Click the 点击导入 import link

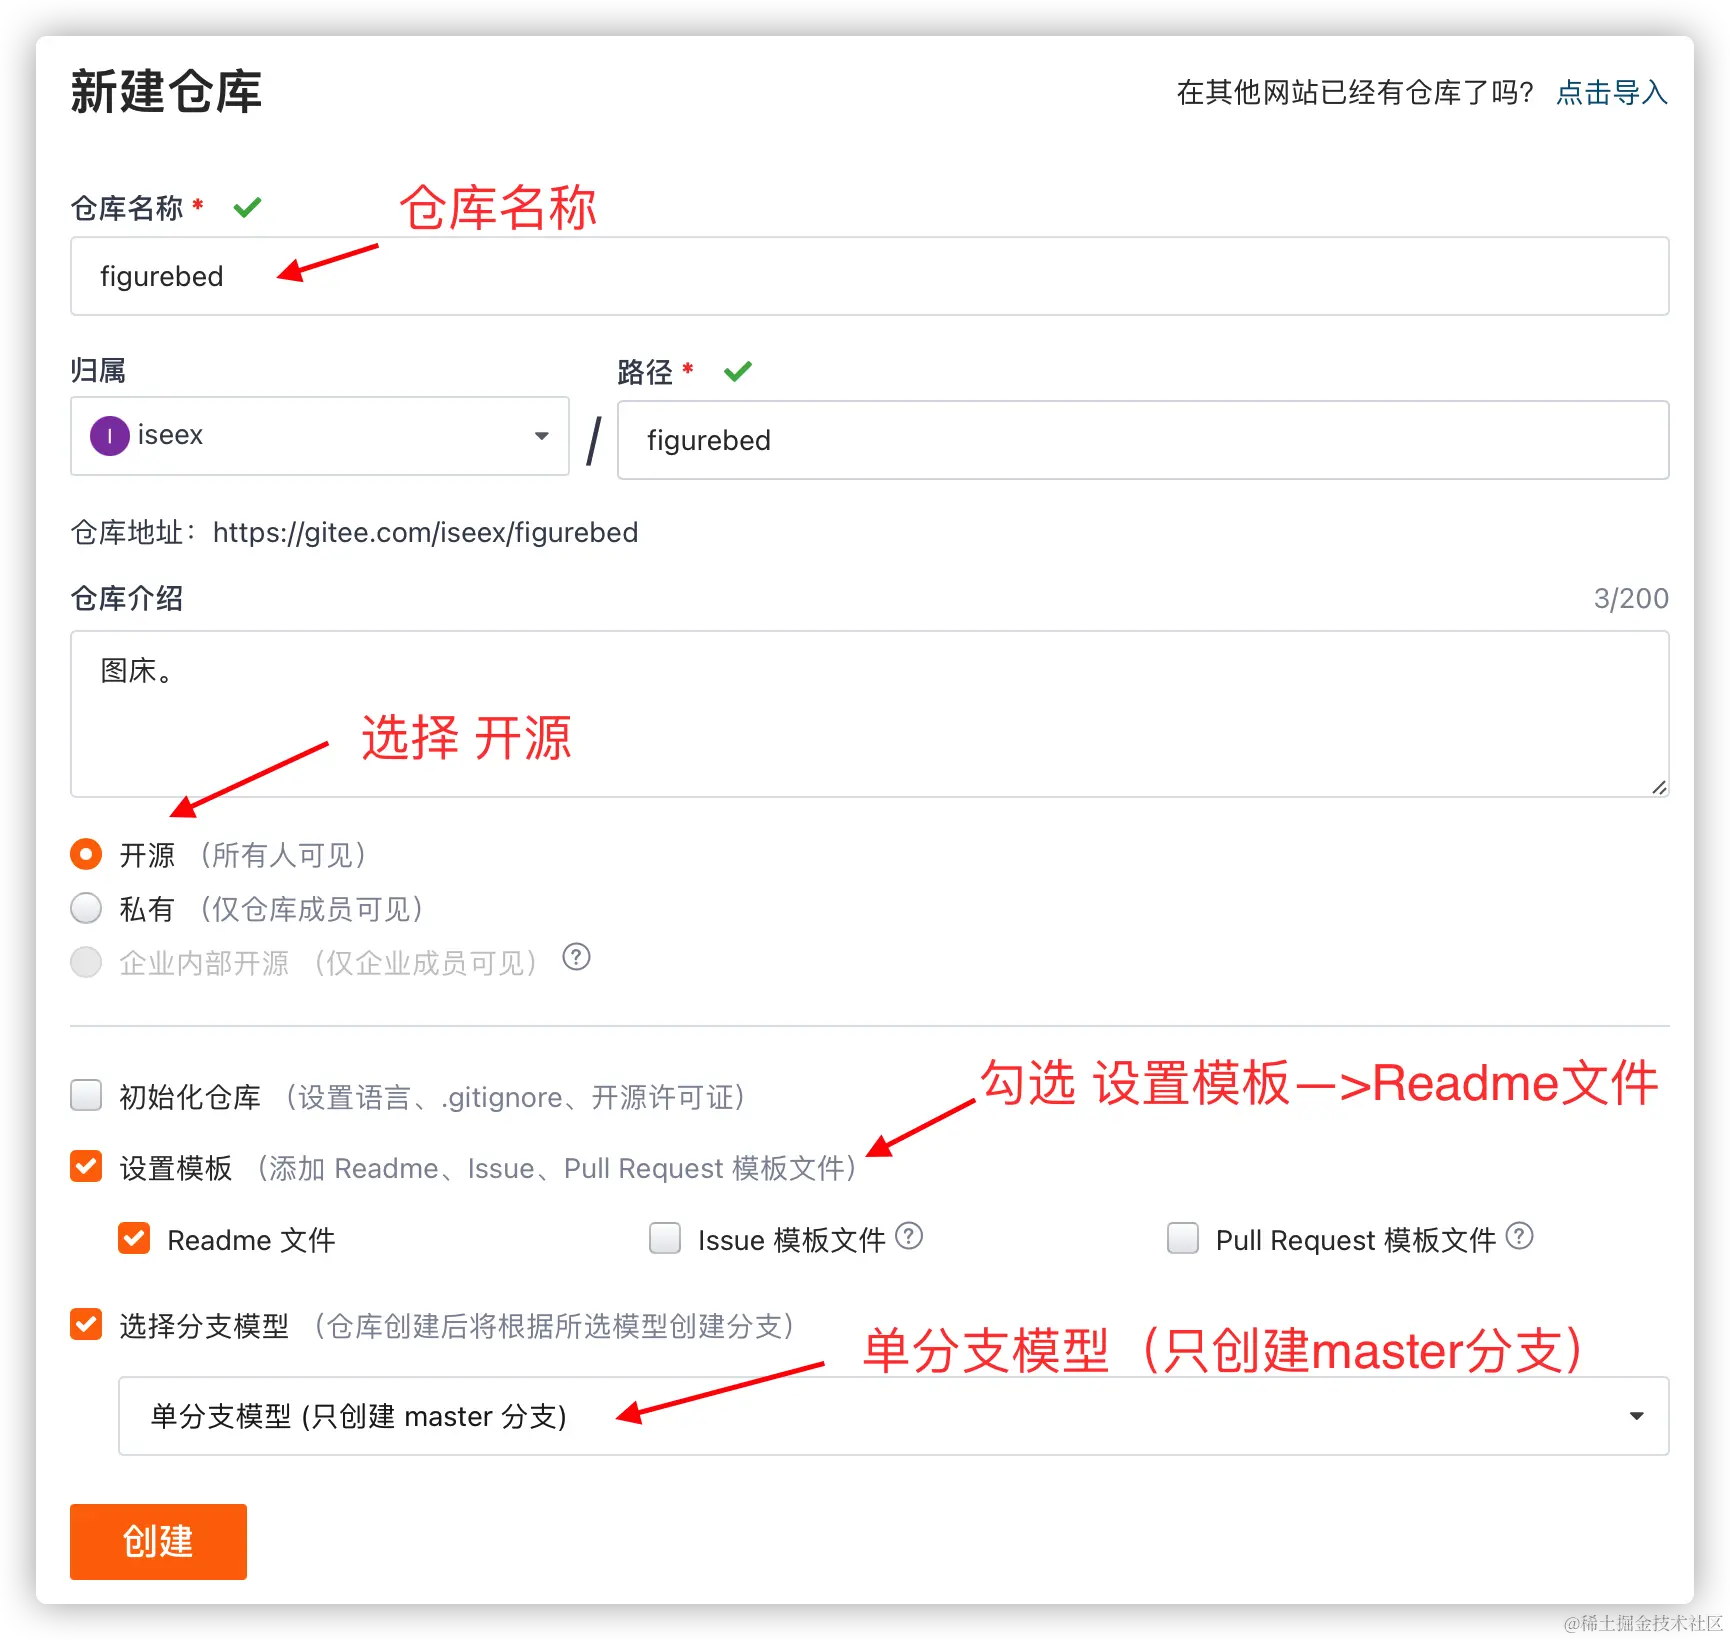1611,93
